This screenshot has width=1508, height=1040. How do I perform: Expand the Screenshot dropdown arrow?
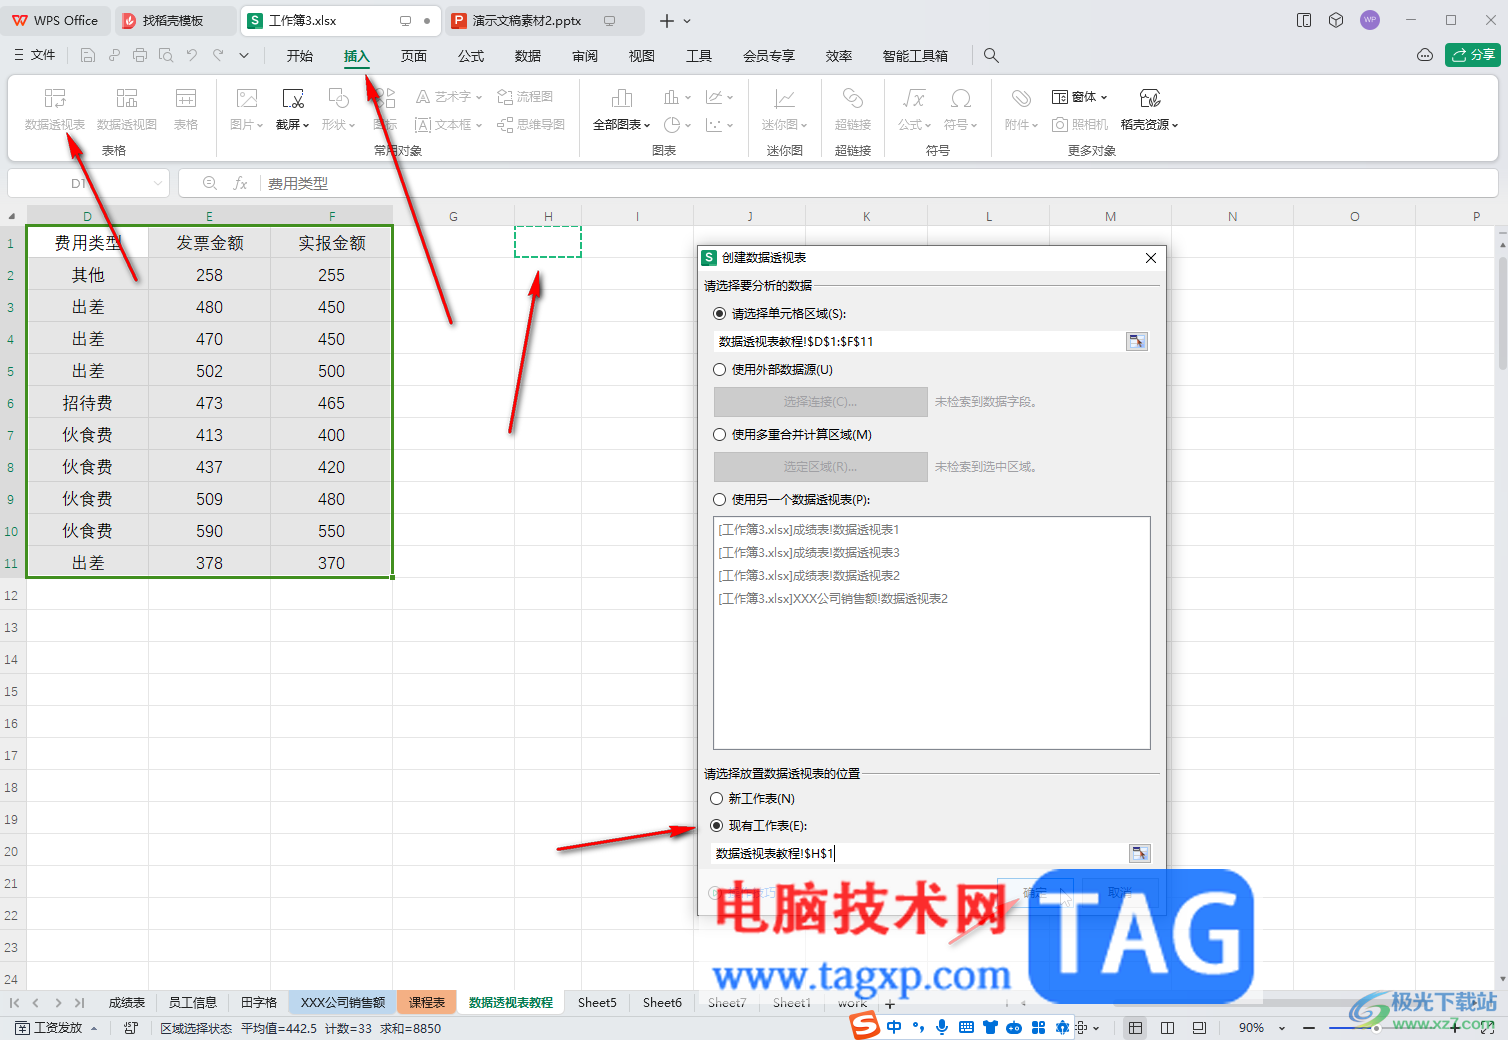(x=305, y=125)
